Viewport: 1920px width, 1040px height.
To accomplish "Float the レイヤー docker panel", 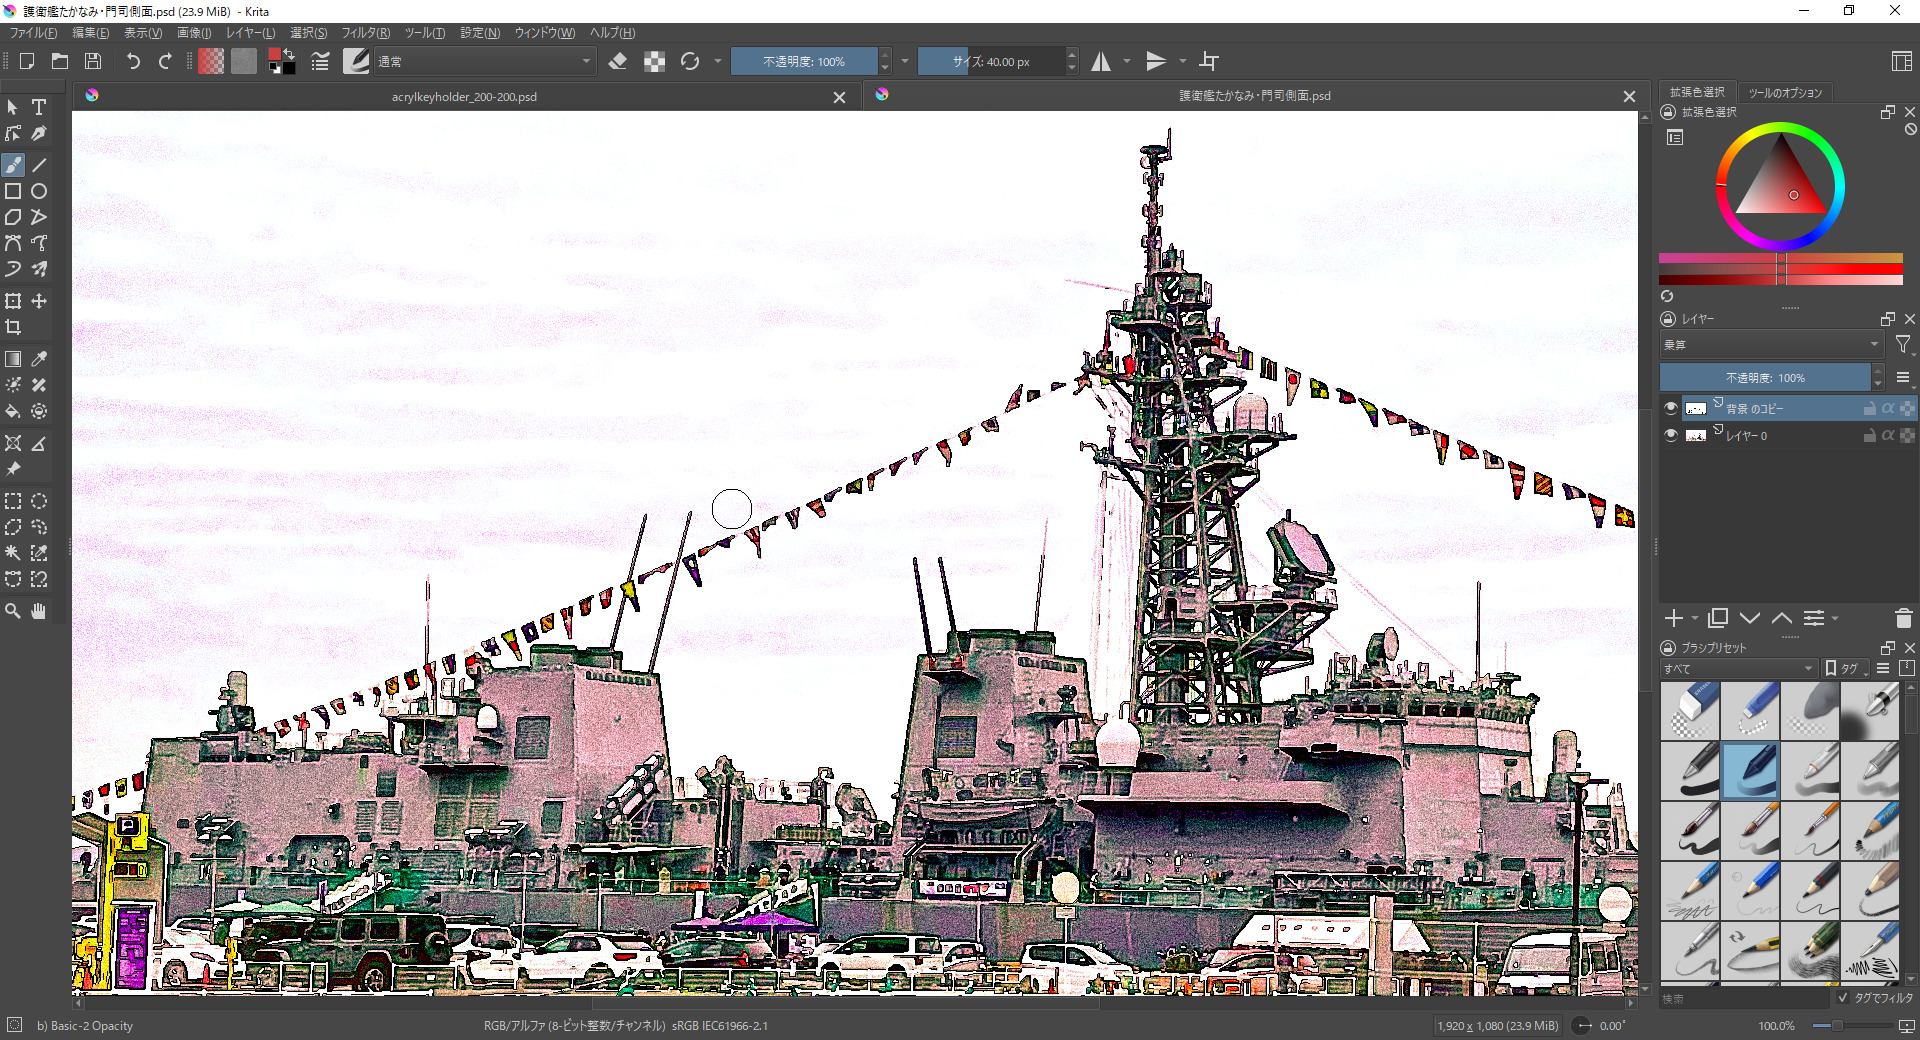I will coord(1887,318).
